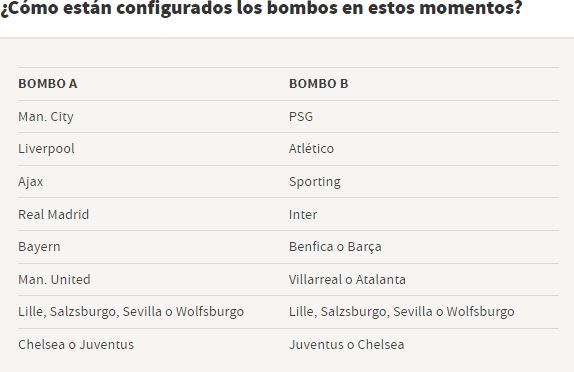Select the Juventus o Chelsea cell
Screen dimensions: 574x372
tap(347, 345)
